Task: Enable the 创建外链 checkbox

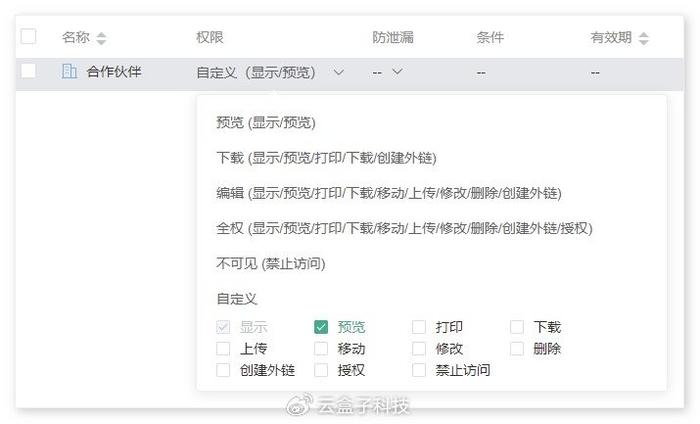Action: (223, 370)
